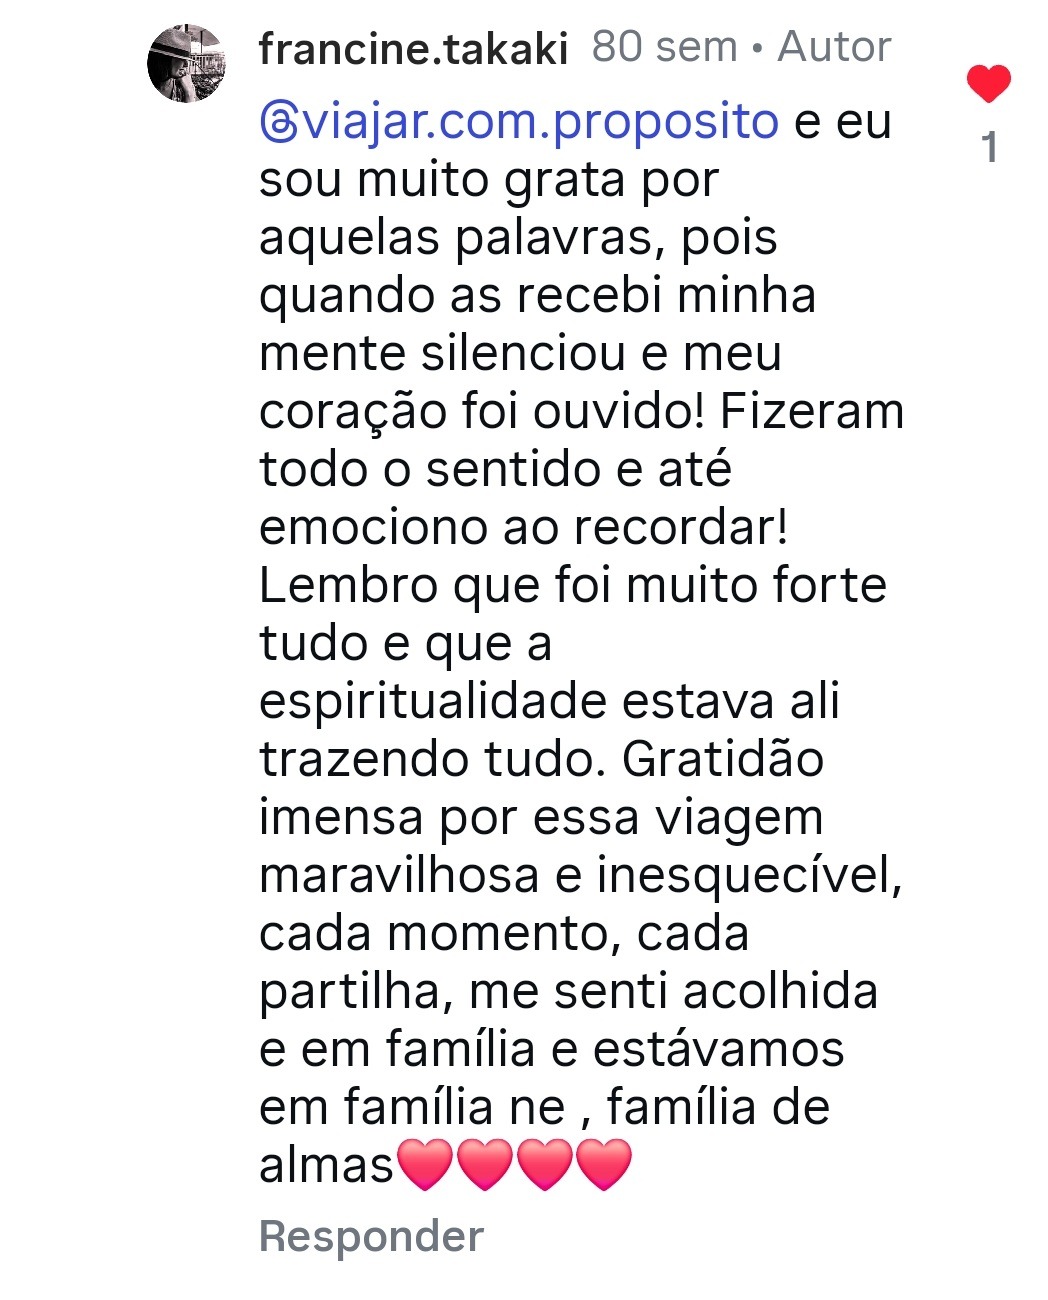Click the word "Gratidão" in the comment
1048x1300 pixels.
[723, 759]
